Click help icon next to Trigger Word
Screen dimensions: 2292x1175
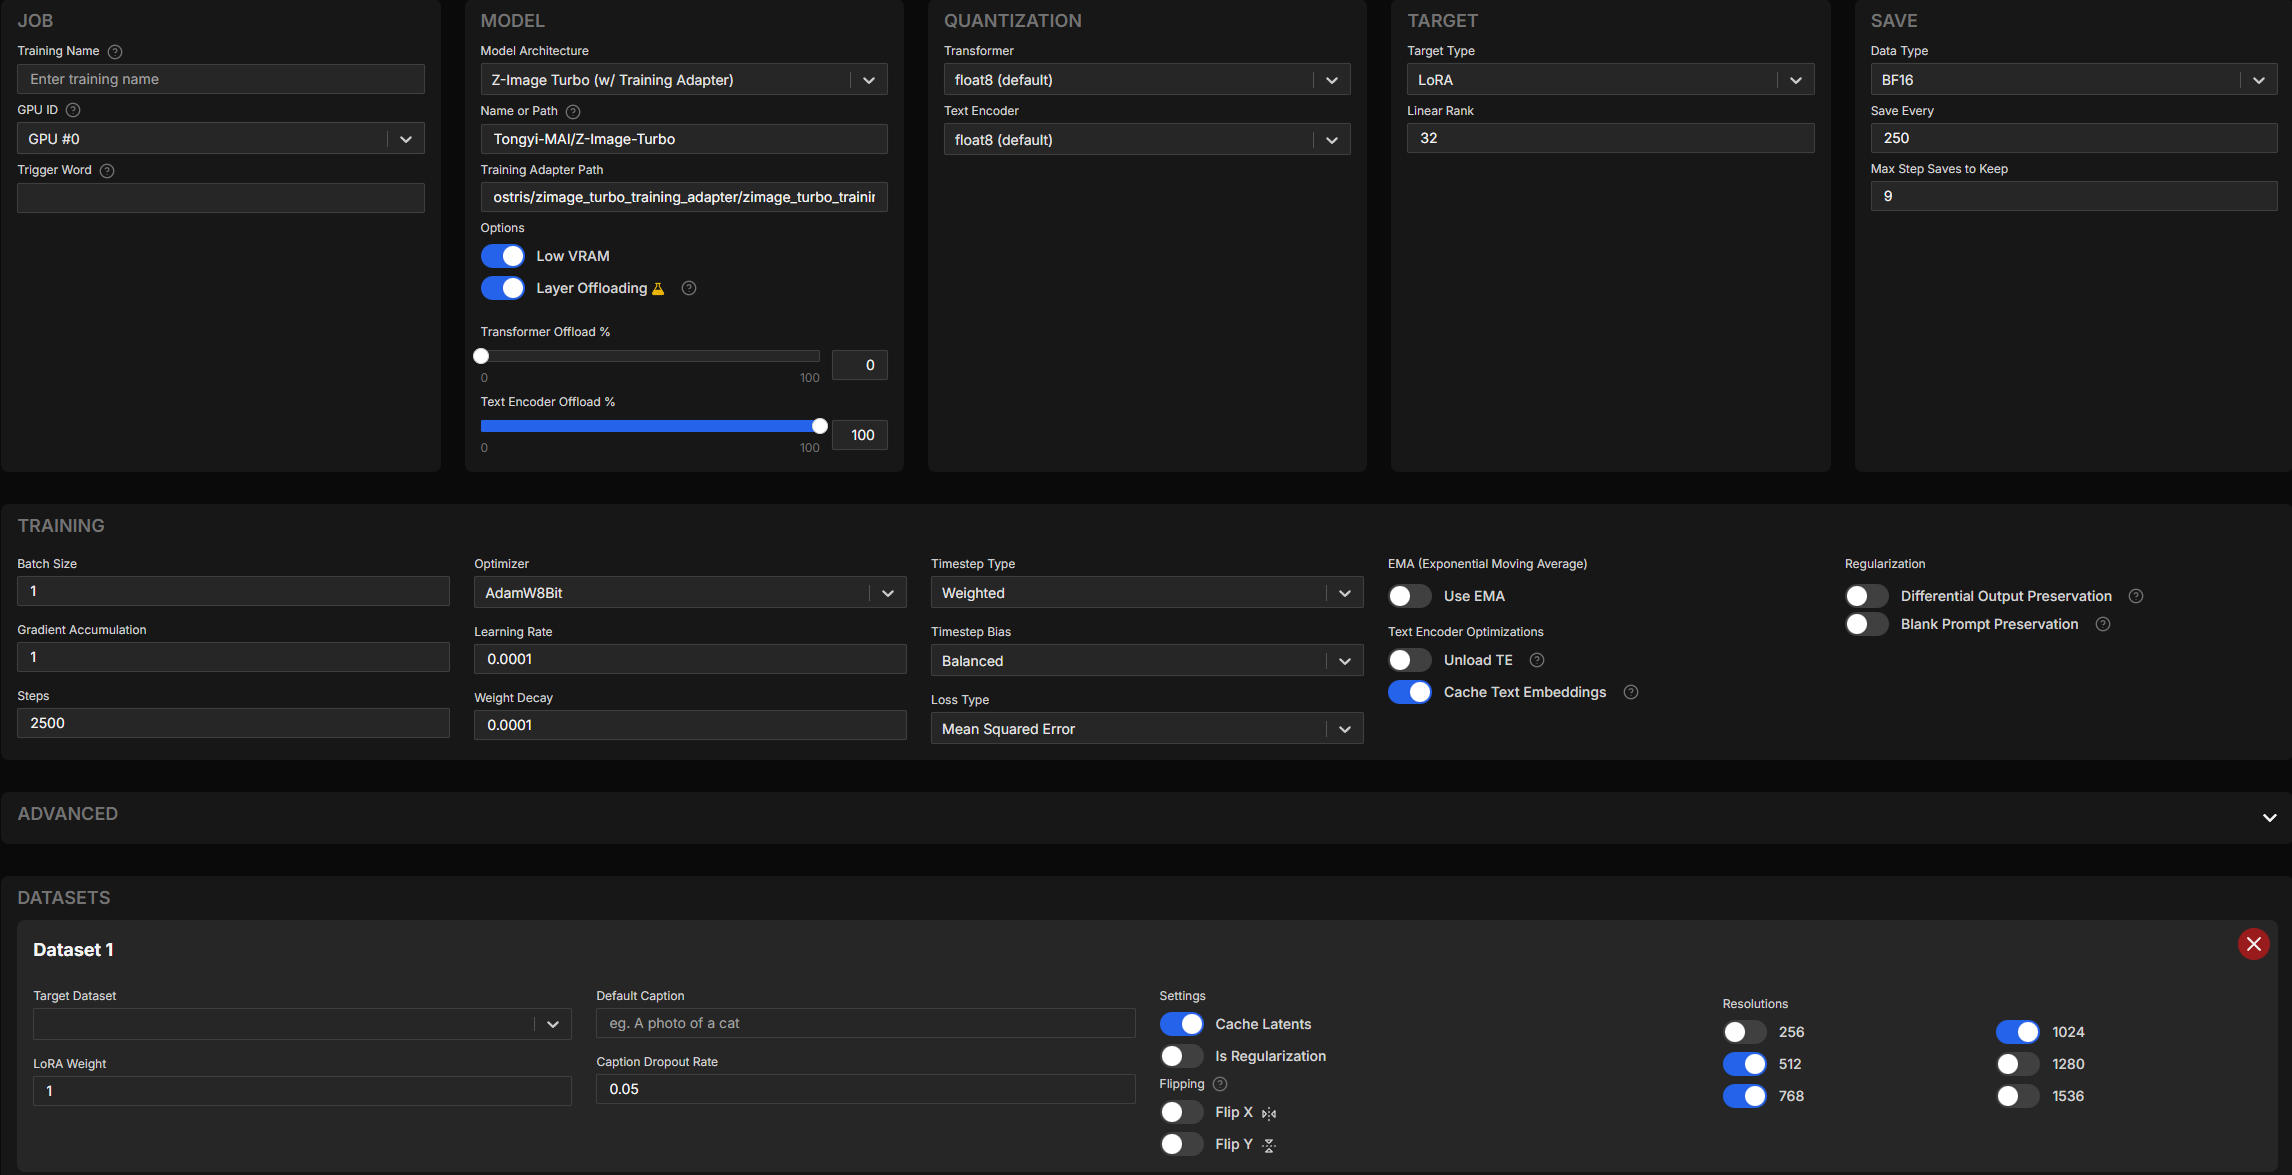click(x=107, y=170)
